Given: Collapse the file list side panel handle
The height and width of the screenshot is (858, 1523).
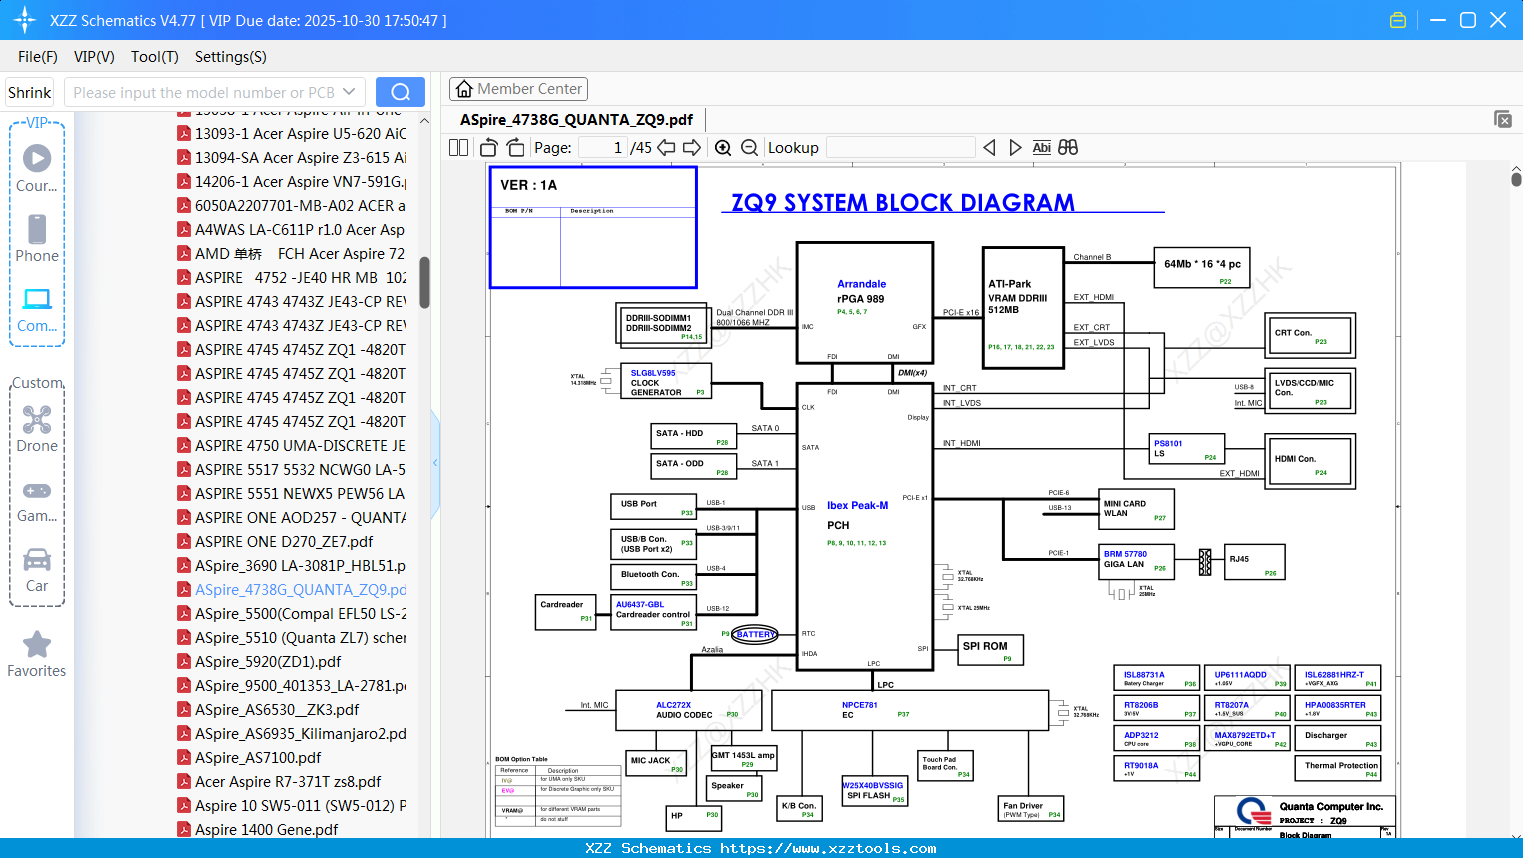Looking at the screenshot, I should (435, 463).
